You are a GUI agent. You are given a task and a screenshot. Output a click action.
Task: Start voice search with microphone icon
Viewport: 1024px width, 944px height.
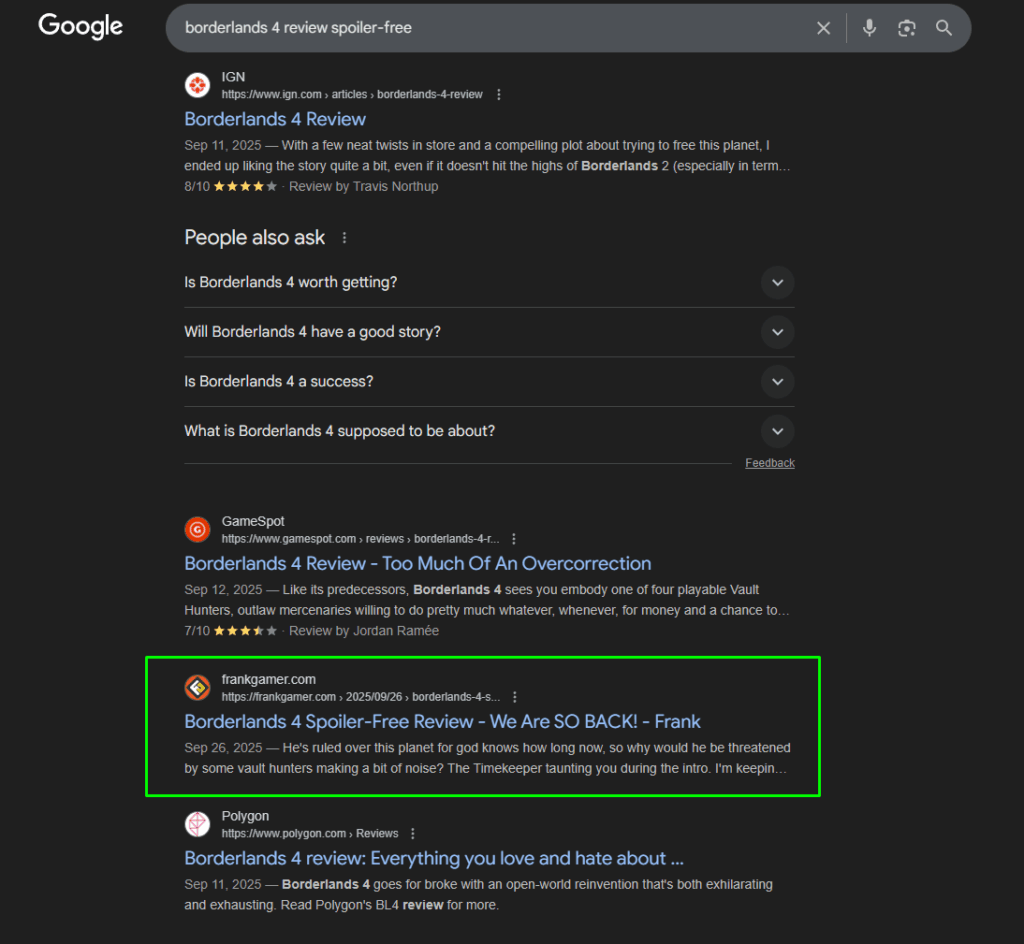pyautogui.click(x=869, y=28)
